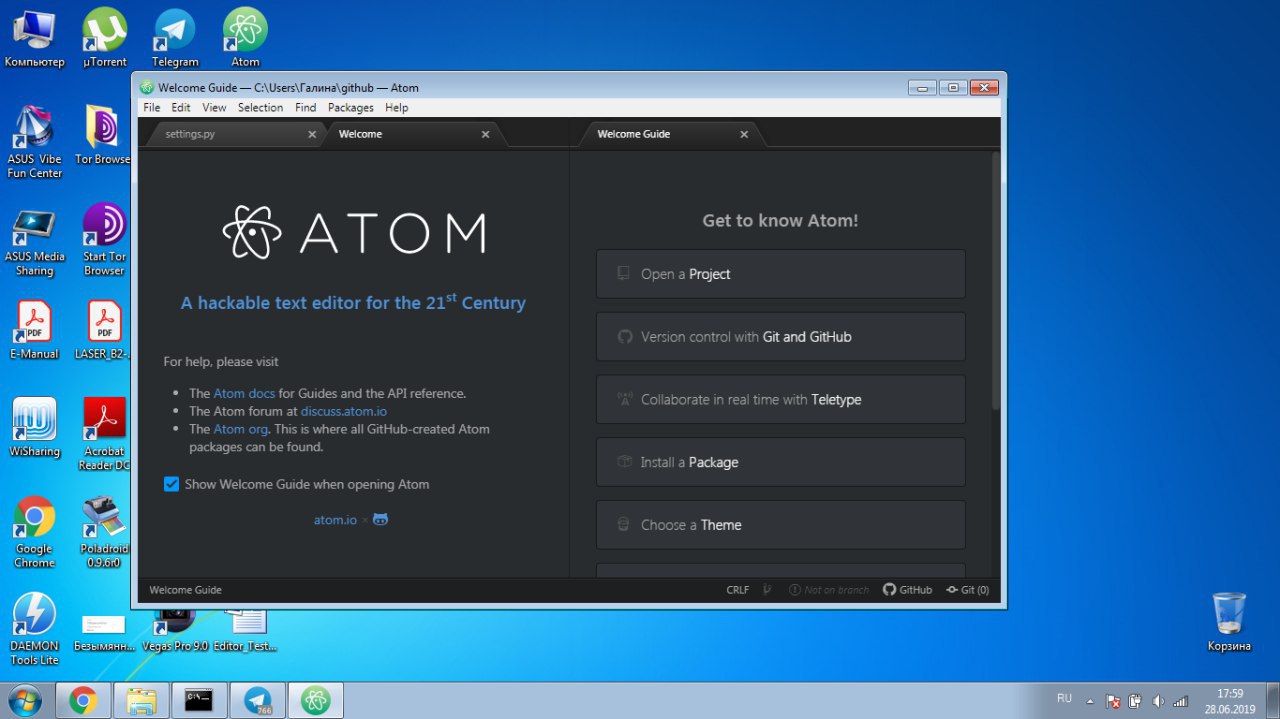The width and height of the screenshot is (1280, 719).
Task: Open the Корзина recycle bin icon
Action: point(1229,622)
